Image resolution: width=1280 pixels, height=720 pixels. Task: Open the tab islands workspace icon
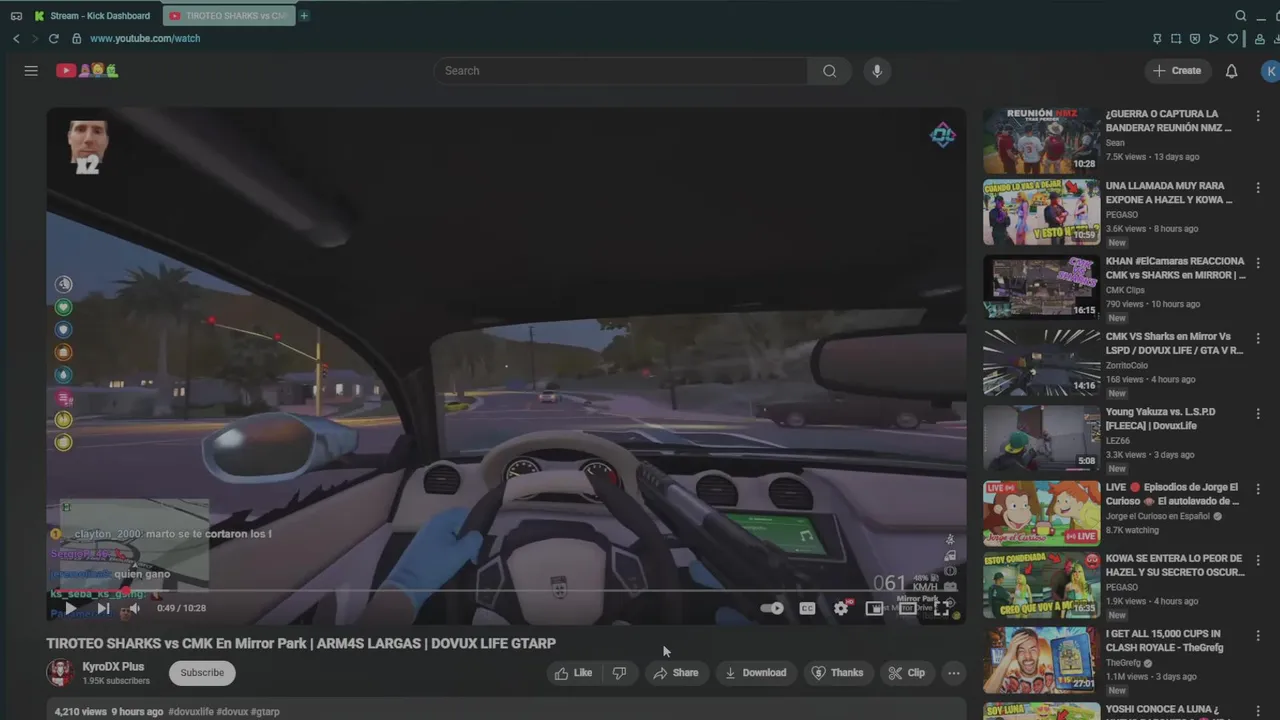16,16
